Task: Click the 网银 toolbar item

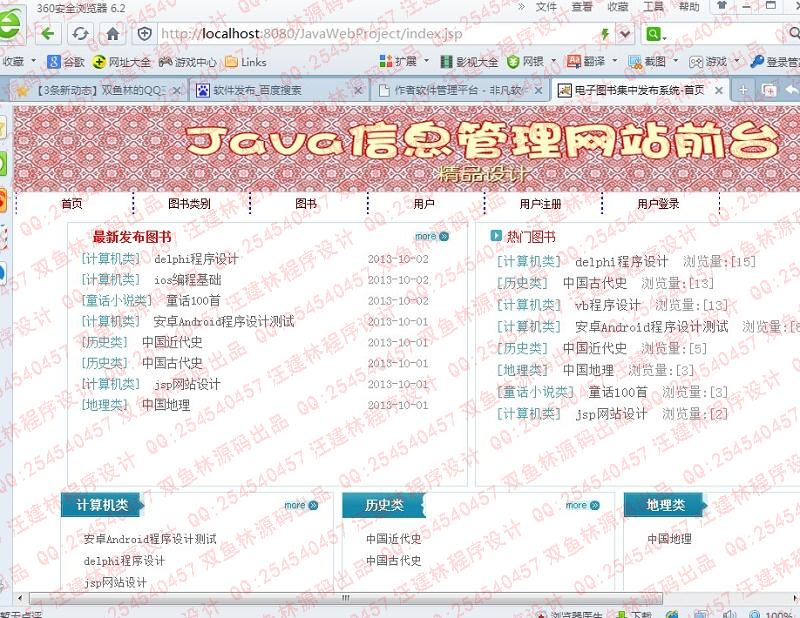Action: (526, 62)
